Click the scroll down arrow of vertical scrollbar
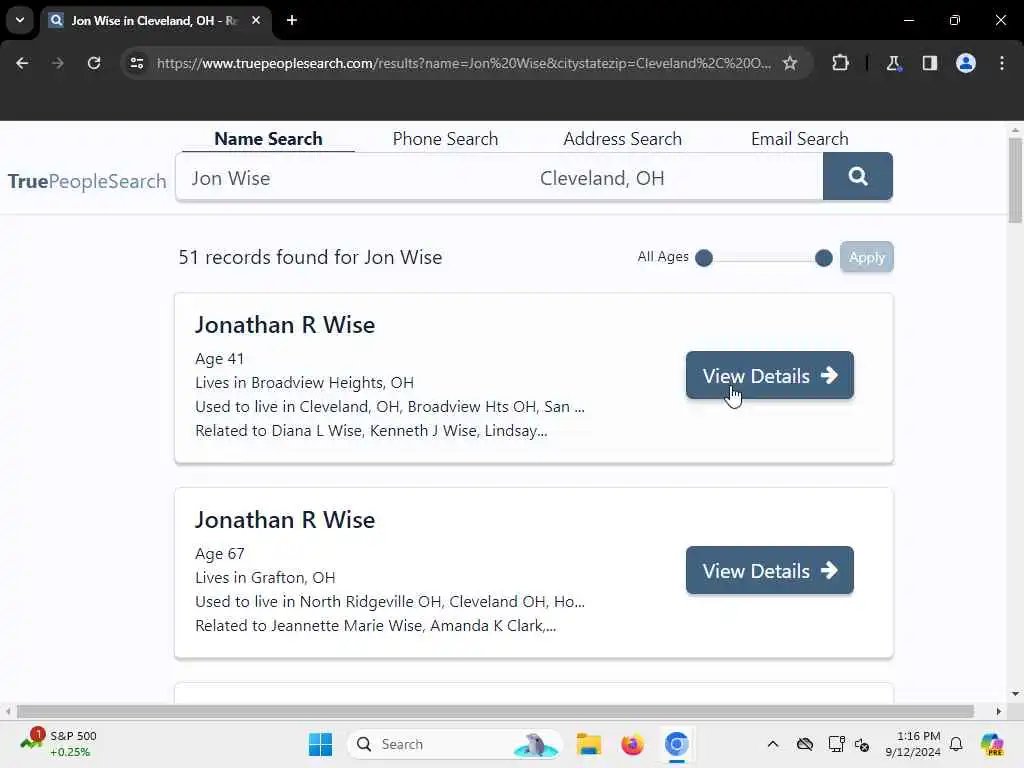Viewport: 1024px width, 768px height. coord(1015,694)
